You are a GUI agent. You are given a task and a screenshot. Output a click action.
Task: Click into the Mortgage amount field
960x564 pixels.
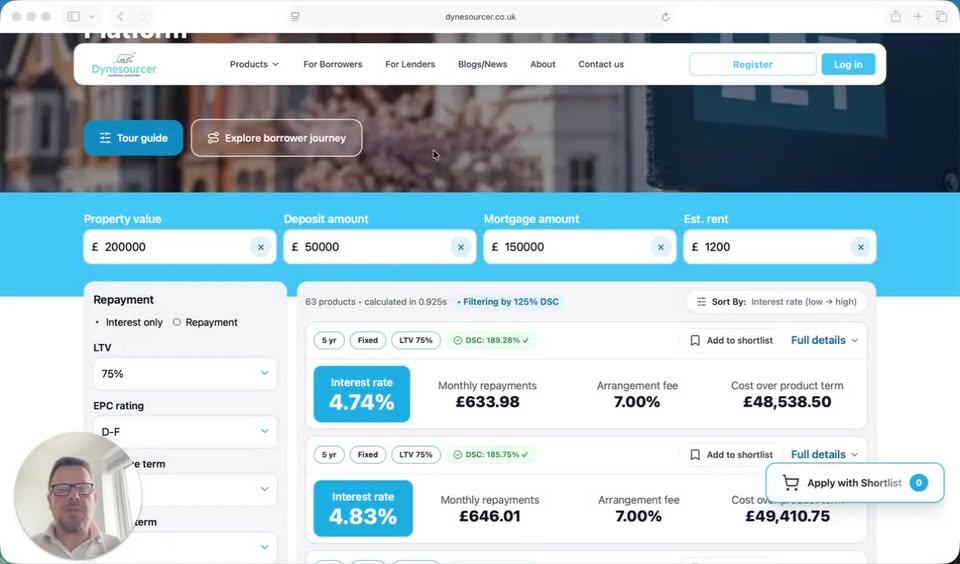[569, 247]
